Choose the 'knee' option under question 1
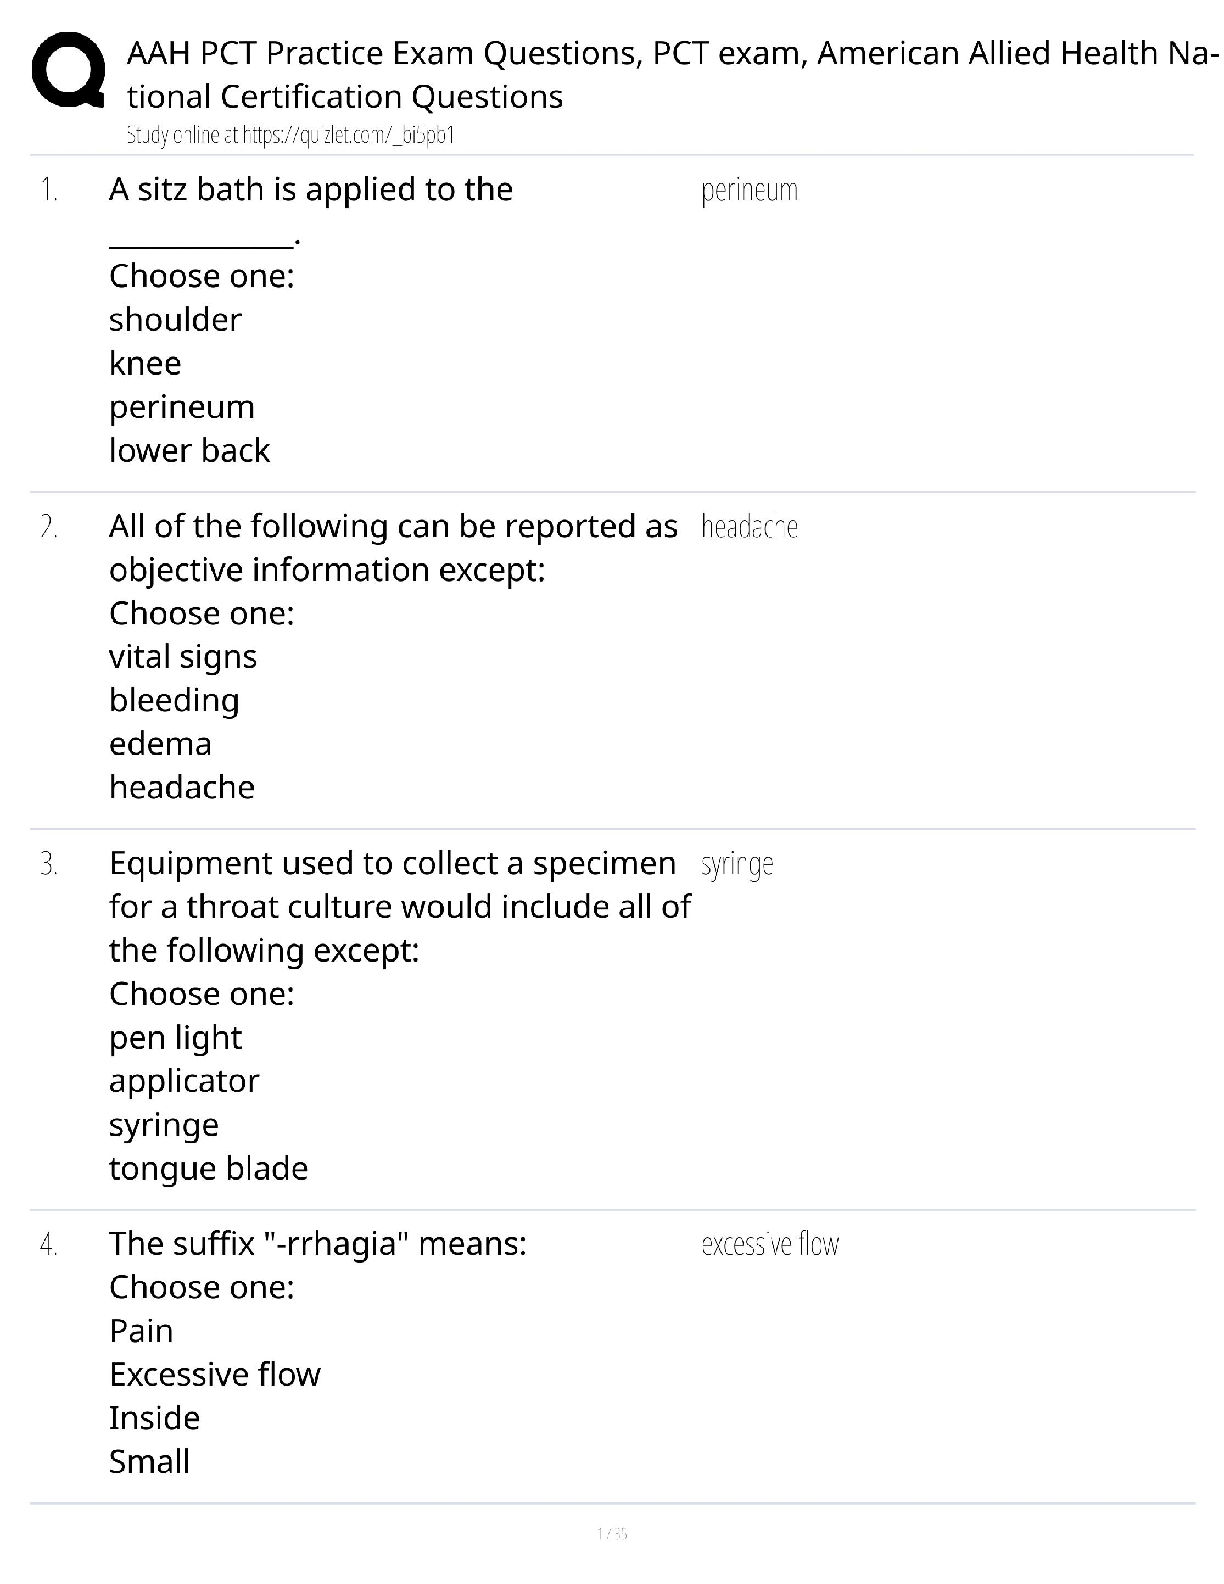The image size is (1224, 1584). tap(145, 363)
